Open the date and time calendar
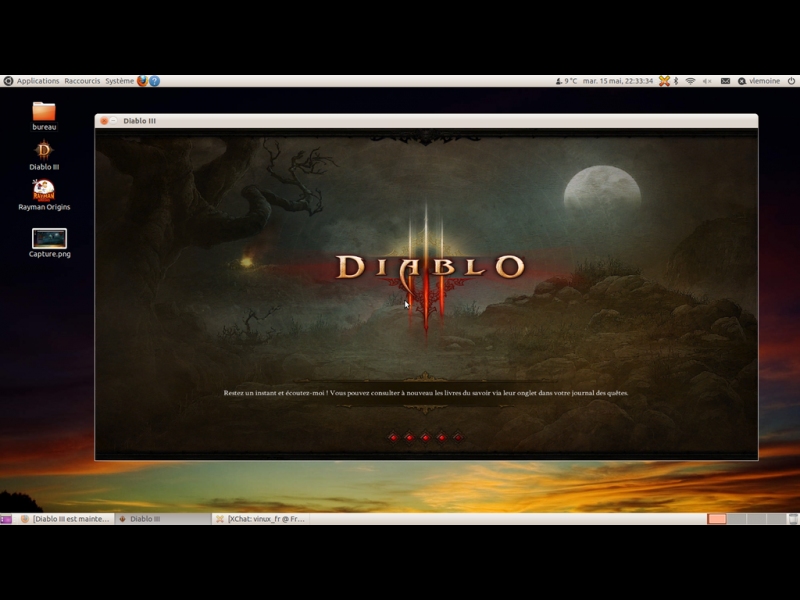The width and height of the screenshot is (800, 600). tap(617, 81)
